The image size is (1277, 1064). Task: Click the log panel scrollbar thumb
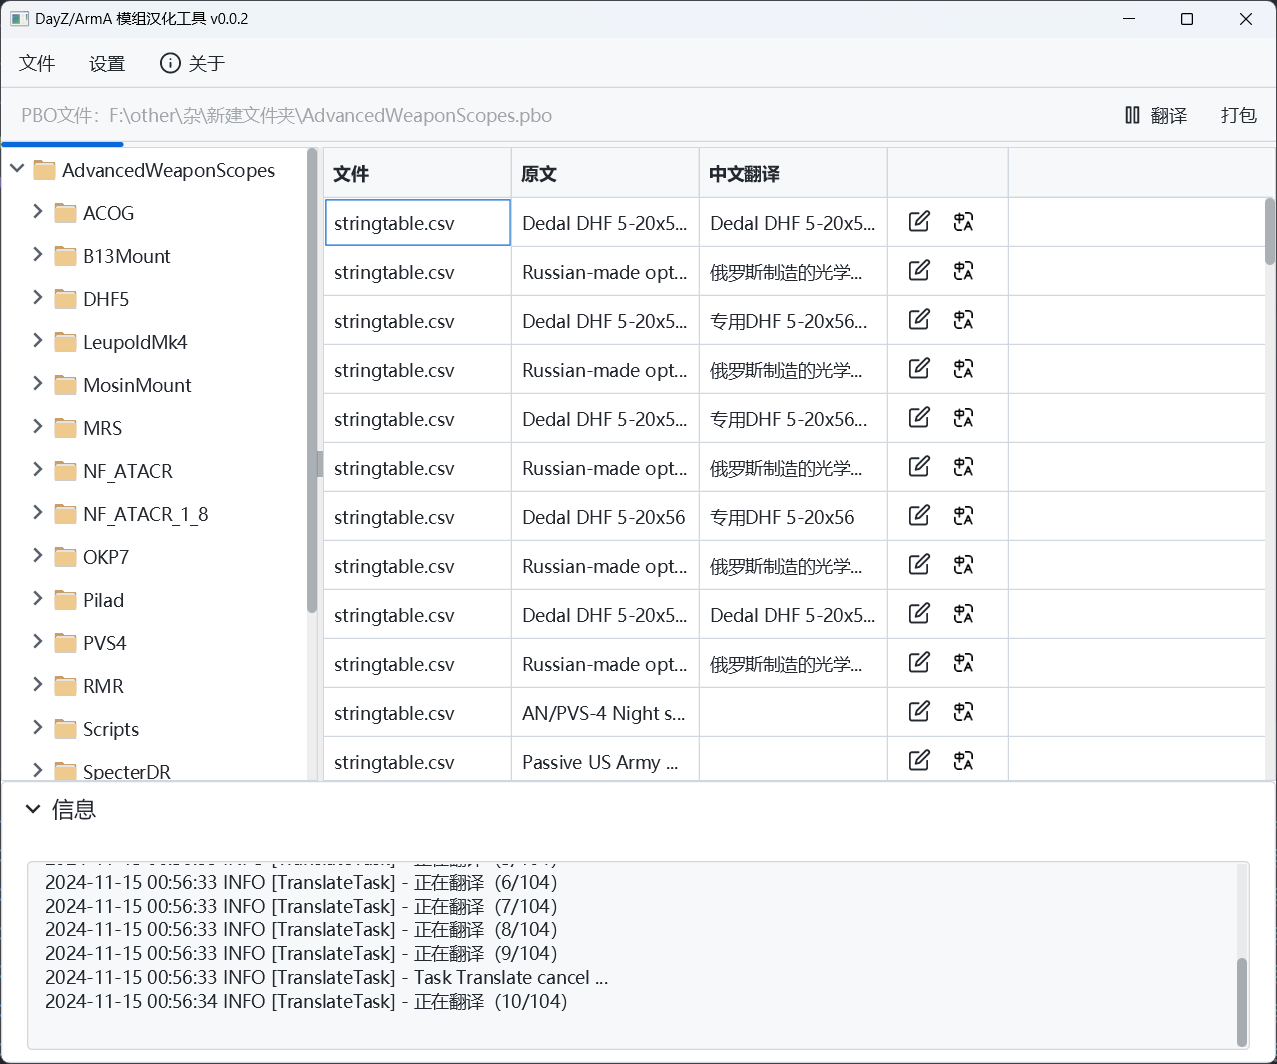click(1242, 1000)
